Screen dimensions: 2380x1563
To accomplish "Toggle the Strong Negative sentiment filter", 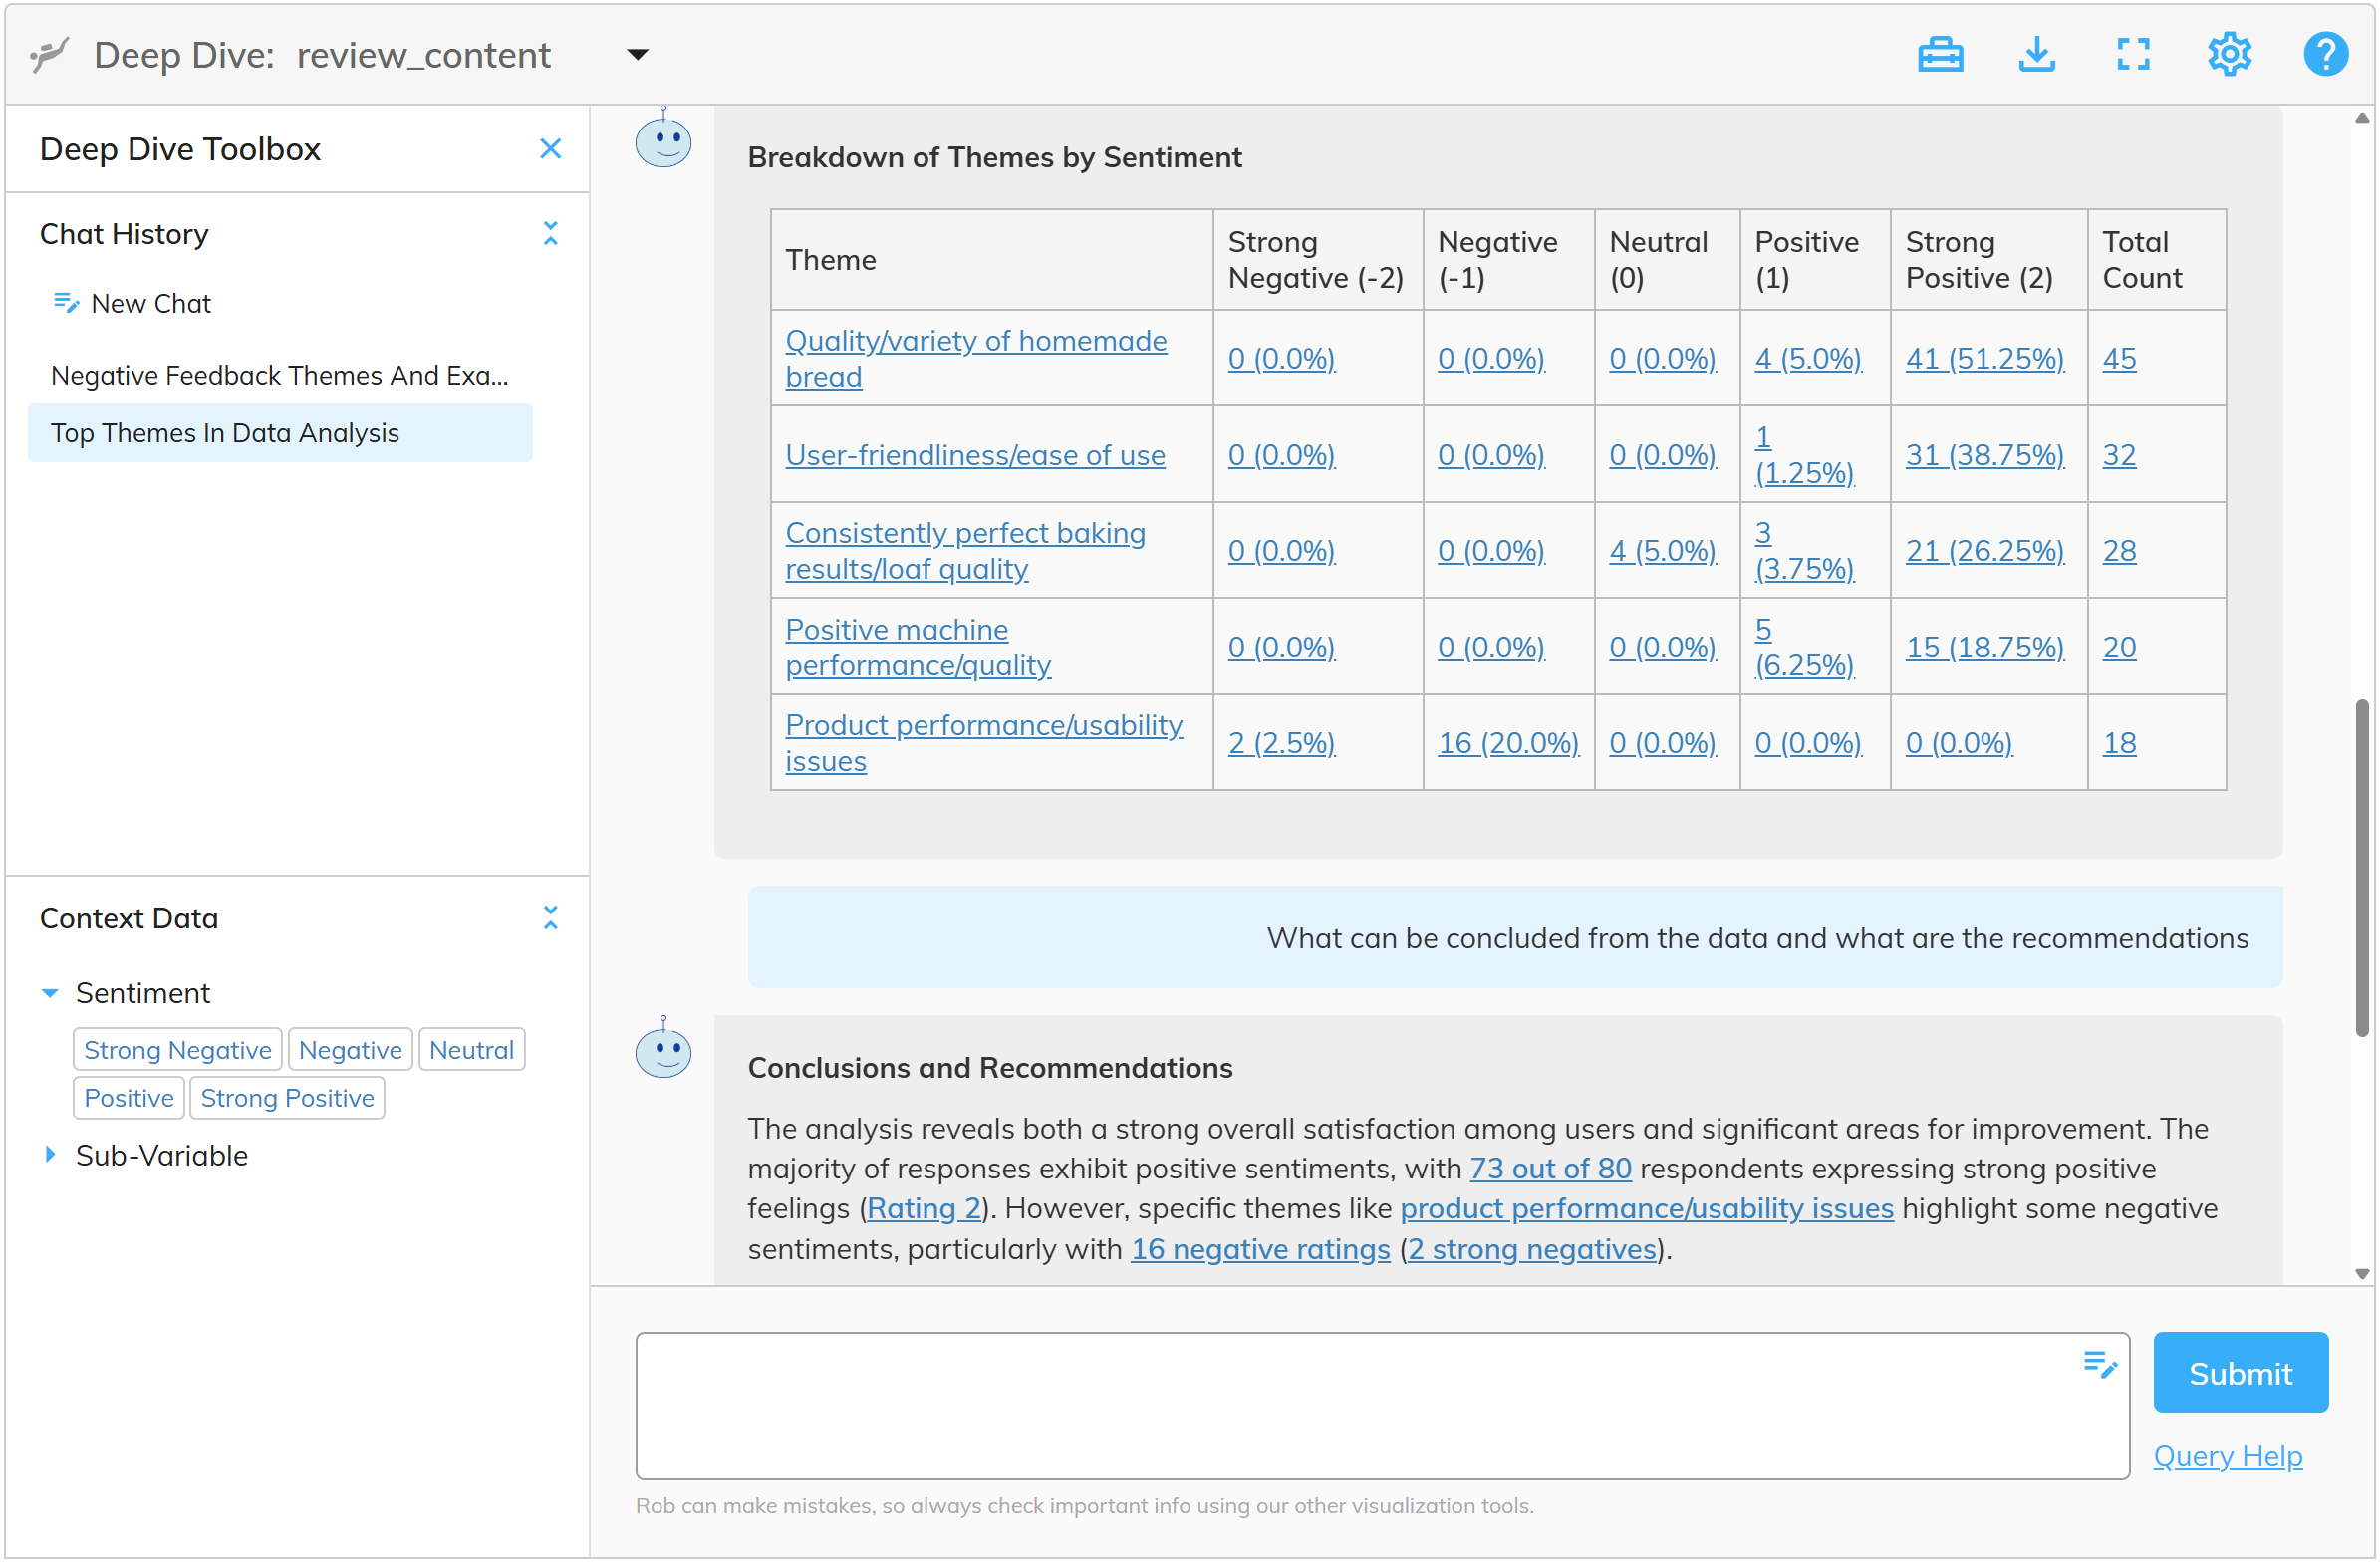I will [x=177, y=1049].
